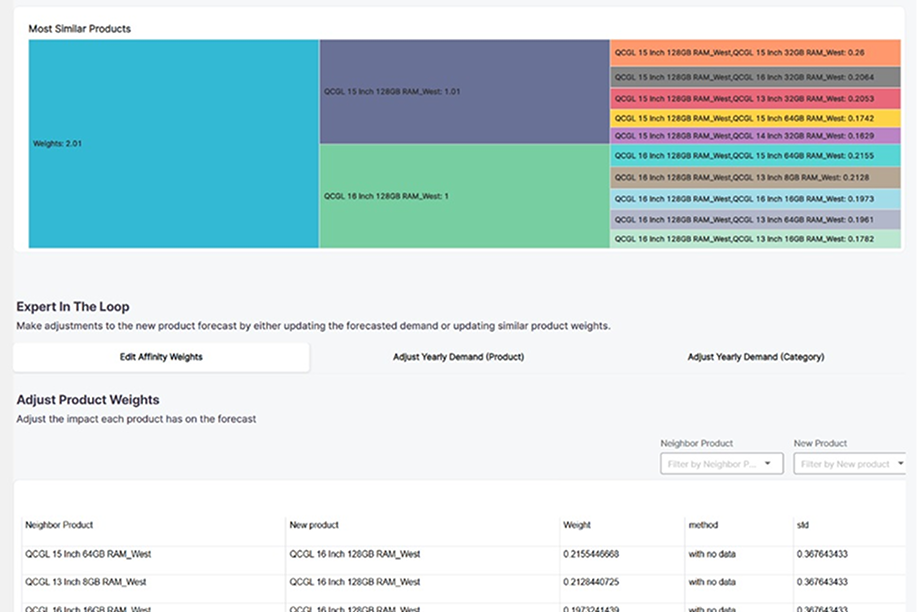The width and height of the screenshot is (917, 612).
Task: Click the orange treemap tile valued 0.26
Action: 755,53
